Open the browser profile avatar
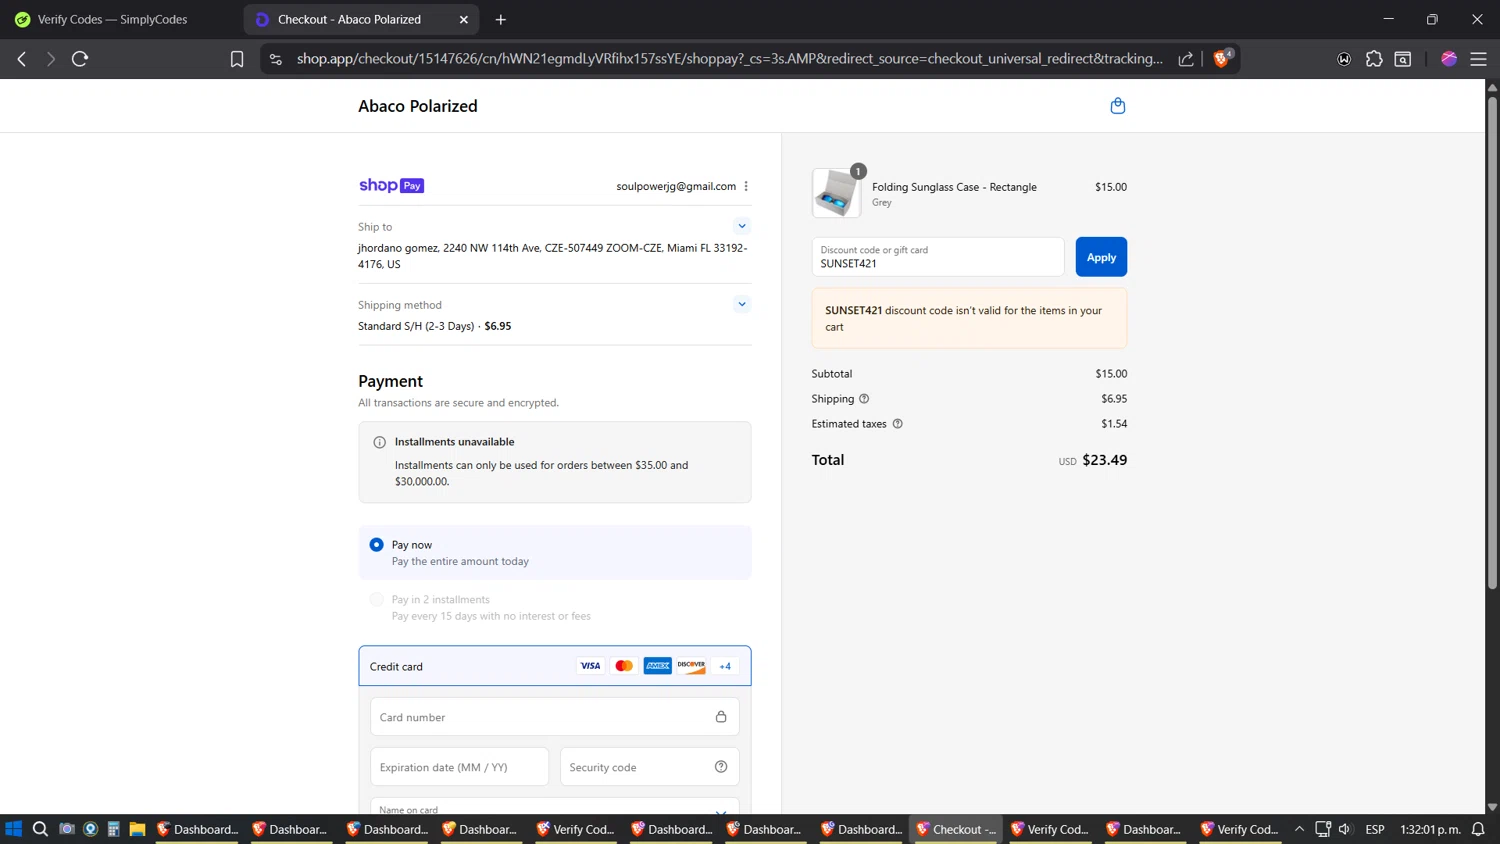The width and height of the screenshot is (1500, 844). [x=1449, y=59]
